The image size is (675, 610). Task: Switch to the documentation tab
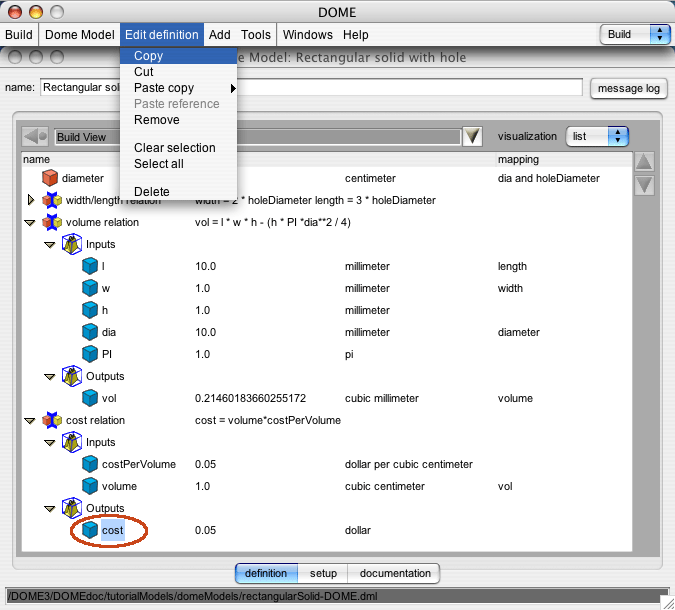[x=394, y=573]
